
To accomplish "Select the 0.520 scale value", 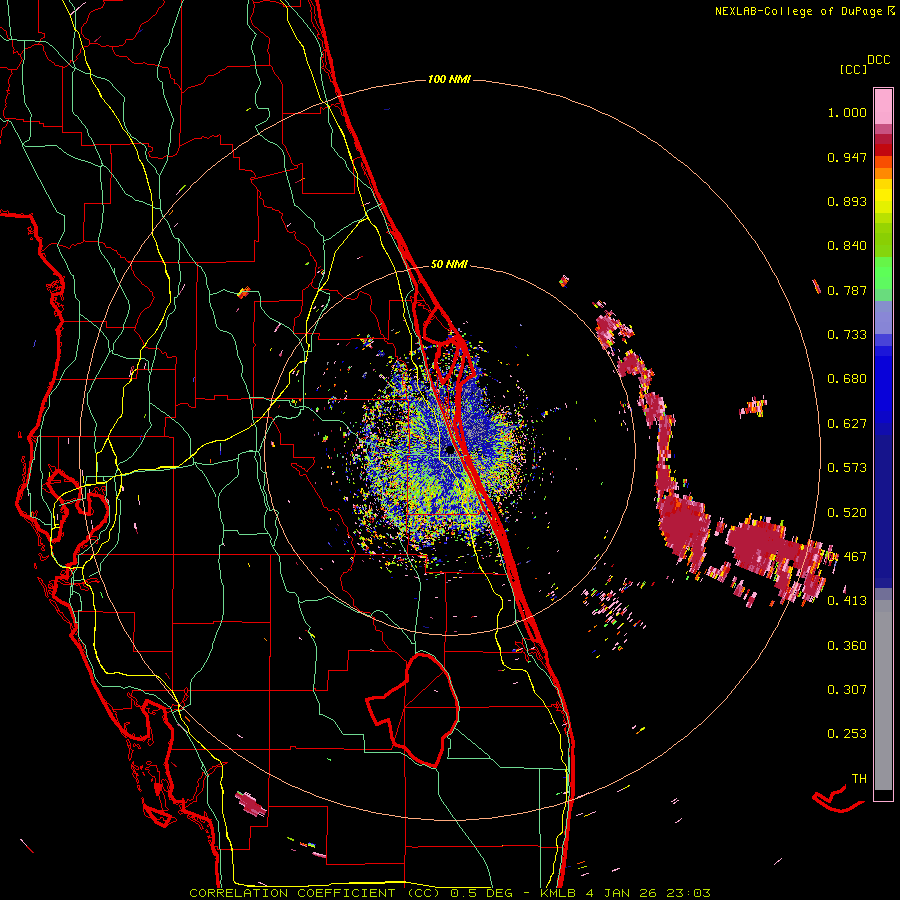I will pyautogui.click(x=847, y=513).
